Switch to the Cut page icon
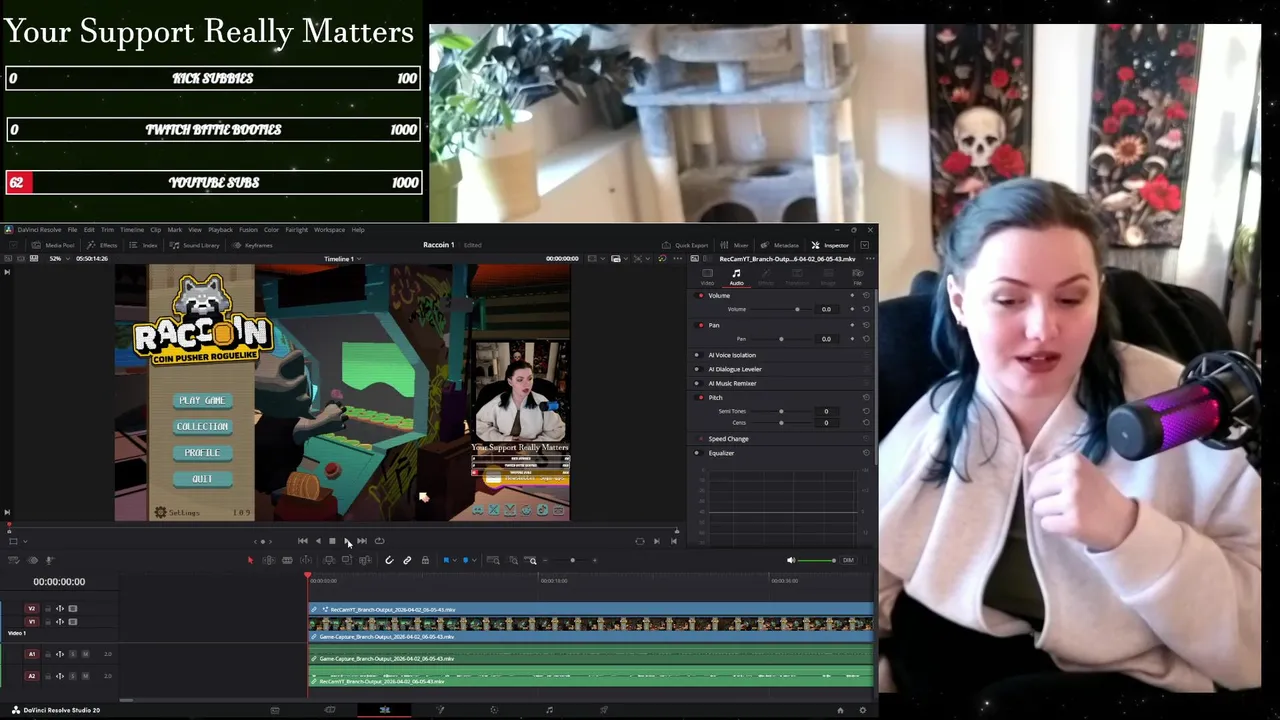The height and width of the screenshot is (720, 1280). pos(330,710)
